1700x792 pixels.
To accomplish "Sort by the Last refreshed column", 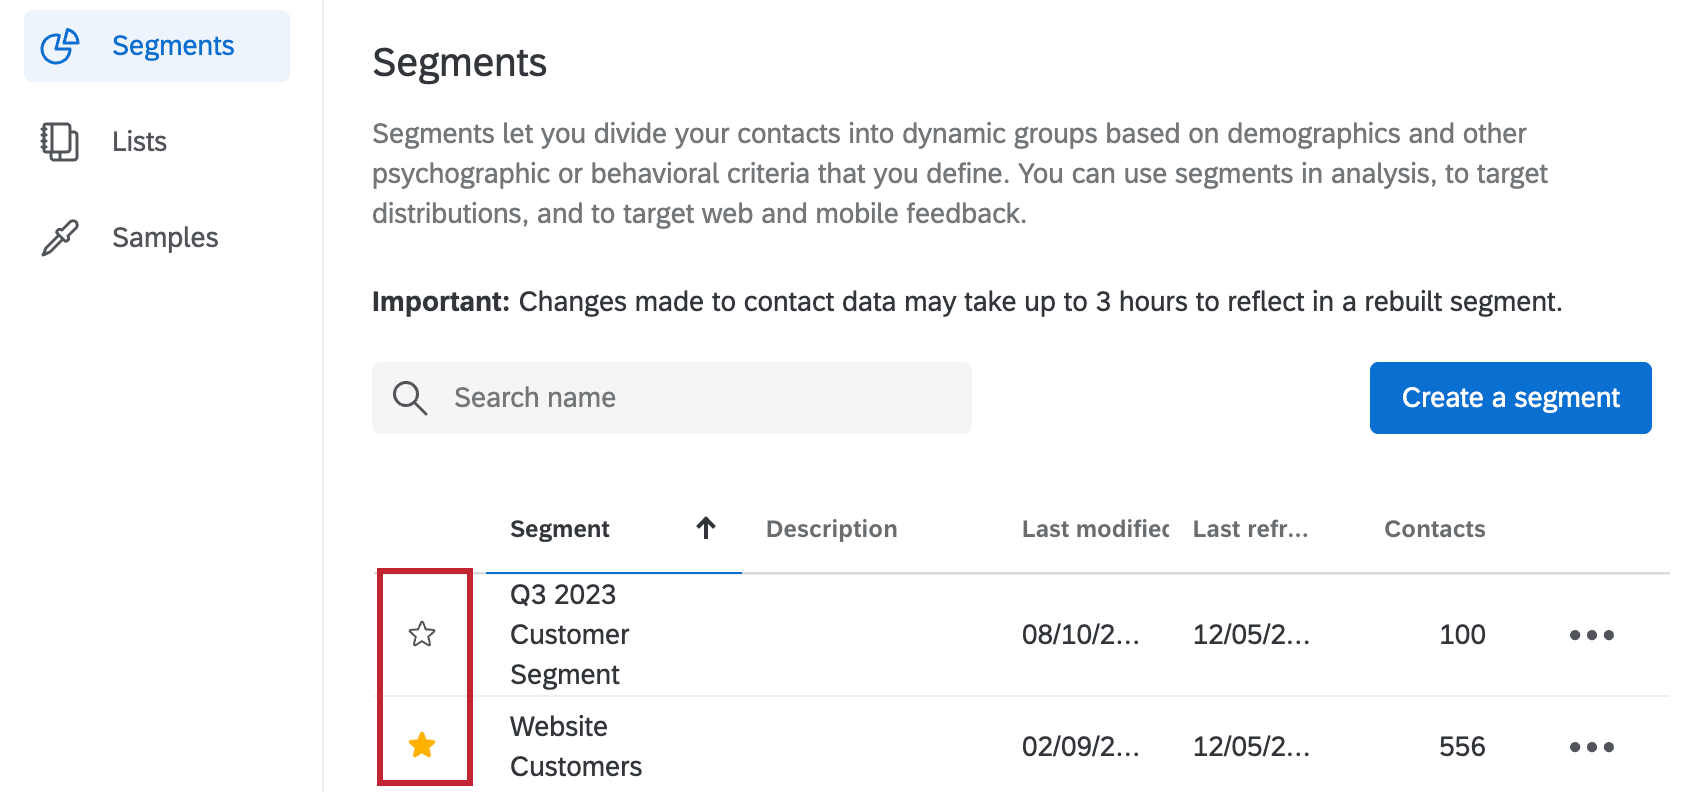I will [x=1250, y=529].
